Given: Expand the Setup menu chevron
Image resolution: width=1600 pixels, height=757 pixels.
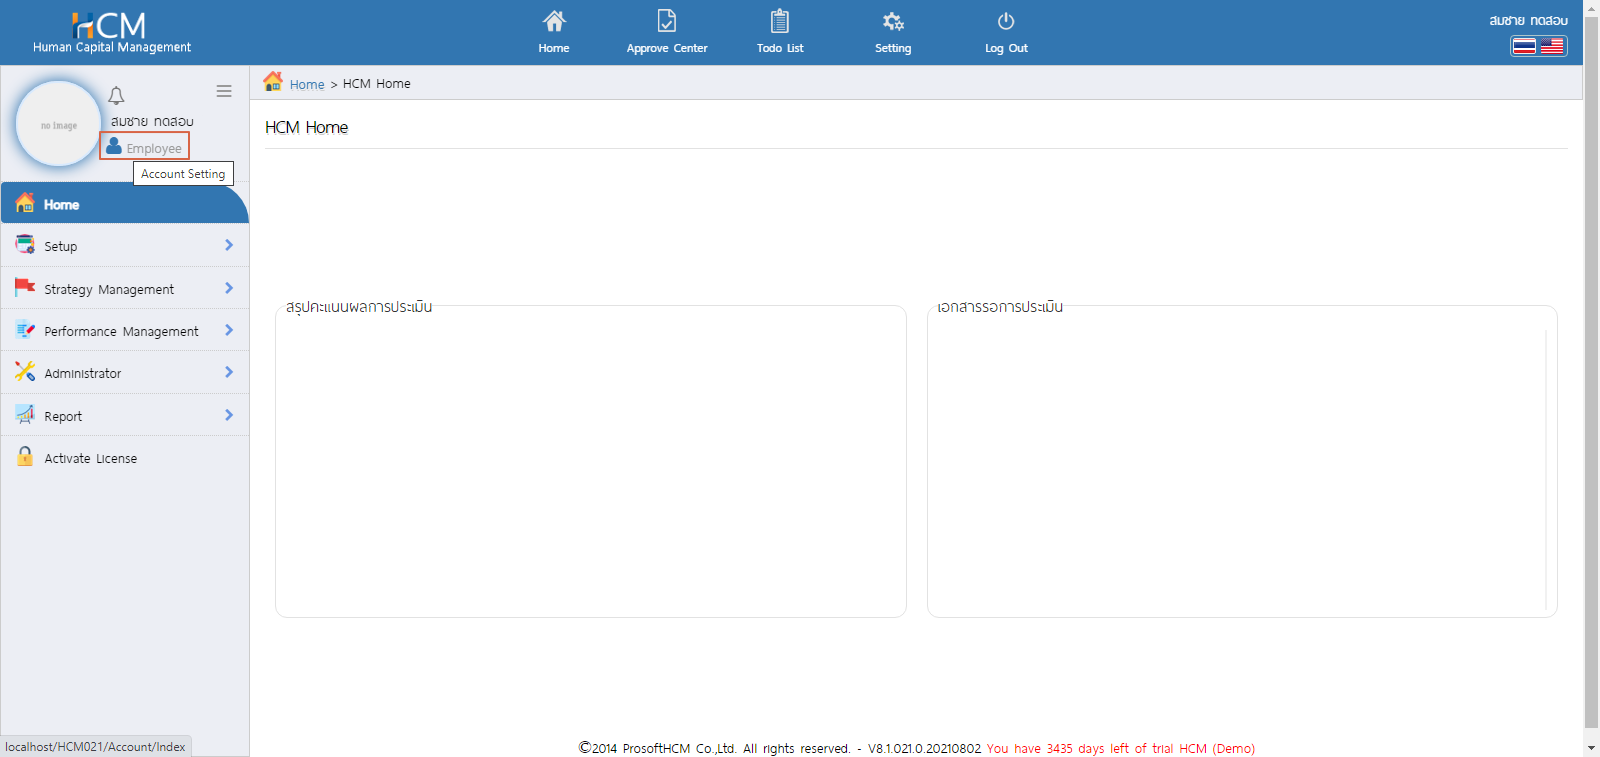Looking at the screenshot, I should (229, 245).
